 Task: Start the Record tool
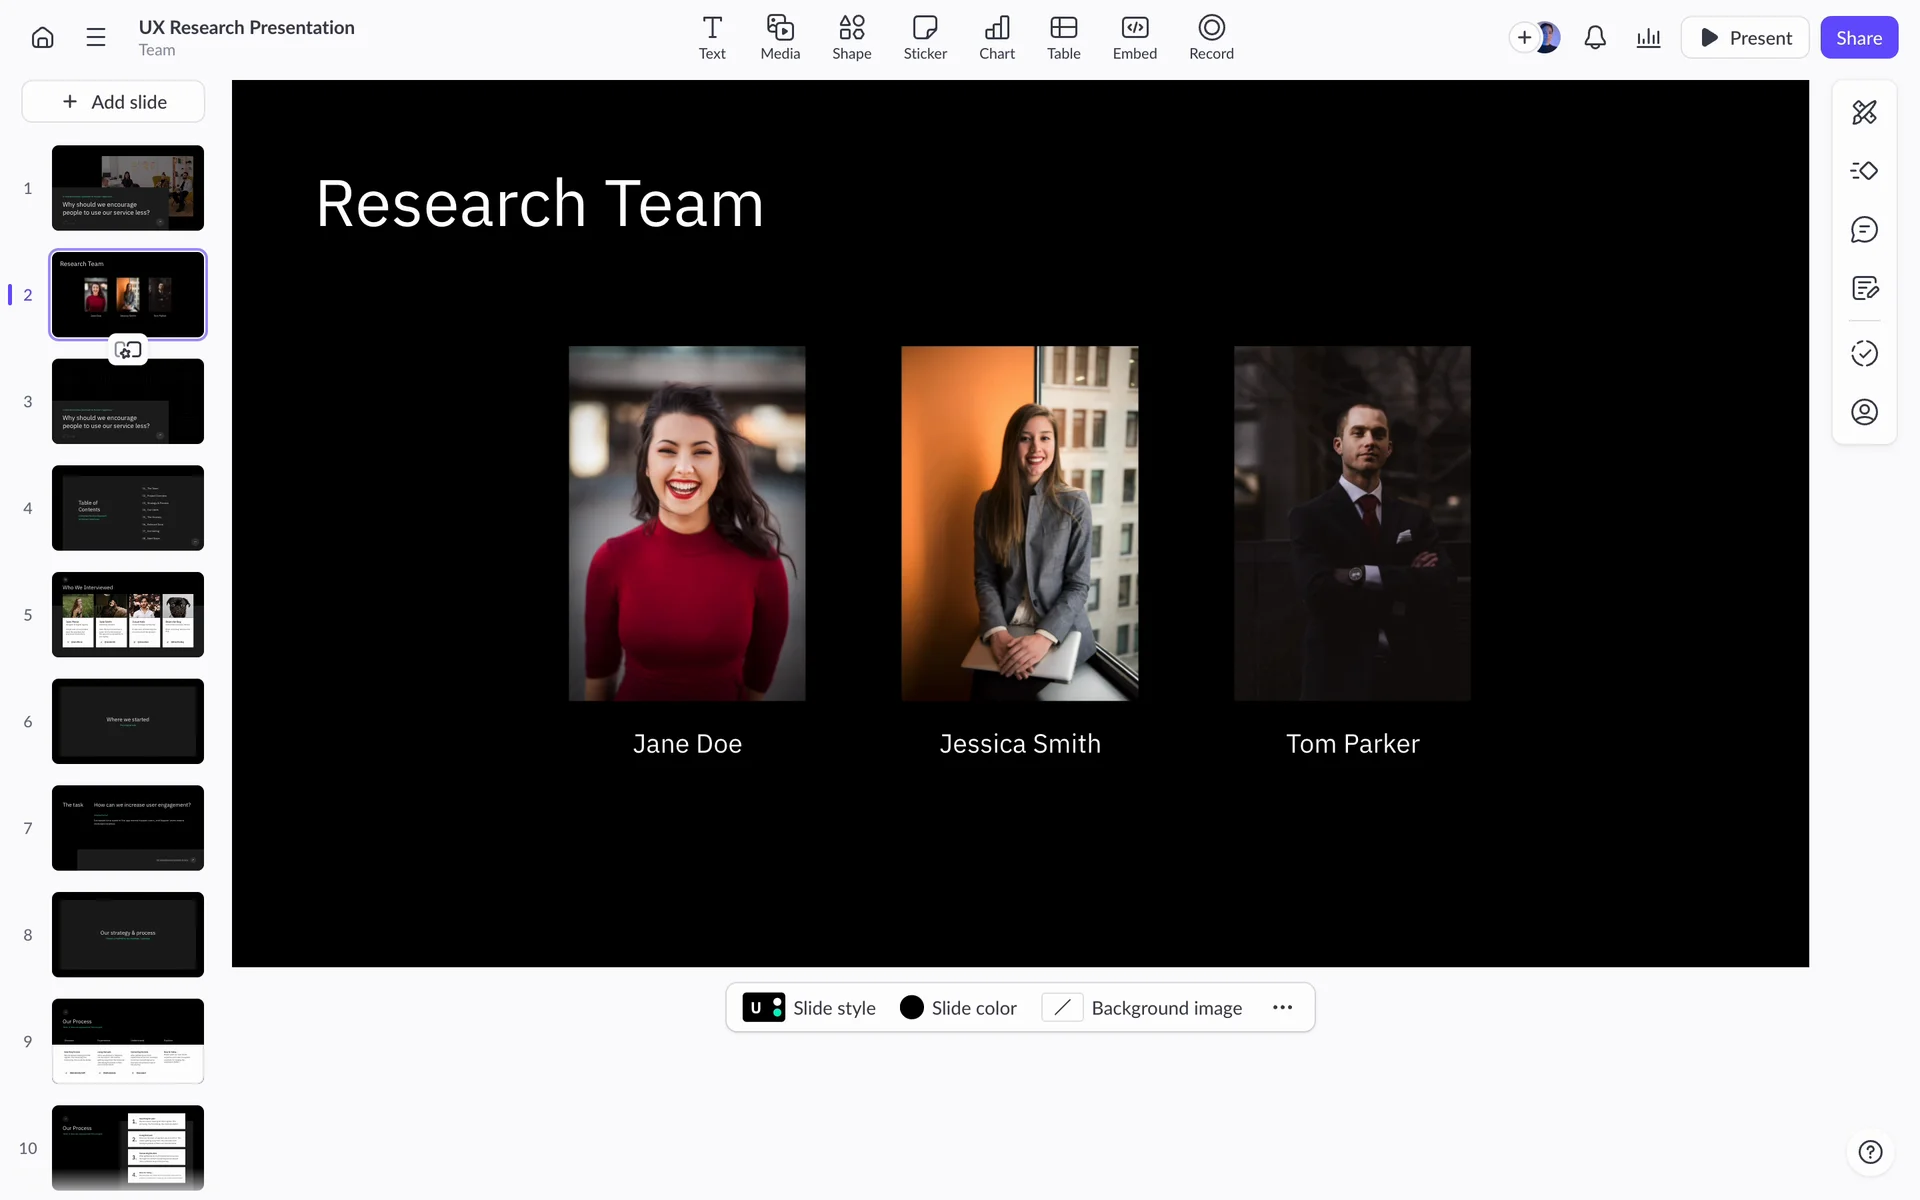click(1211, 38)
